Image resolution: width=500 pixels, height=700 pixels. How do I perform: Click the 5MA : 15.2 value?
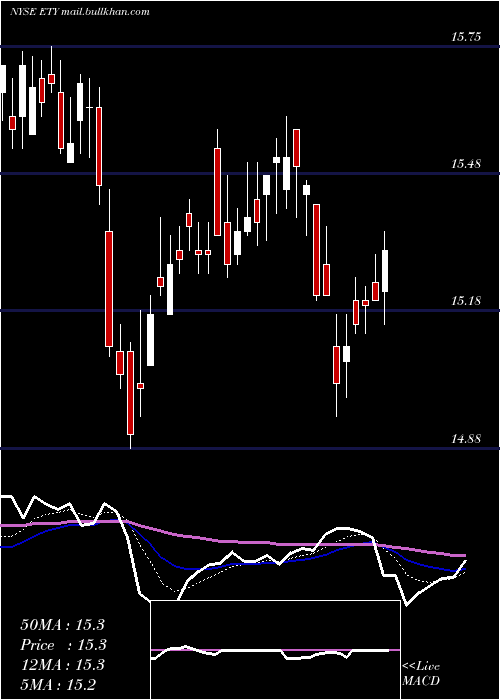tap(58, 684)
